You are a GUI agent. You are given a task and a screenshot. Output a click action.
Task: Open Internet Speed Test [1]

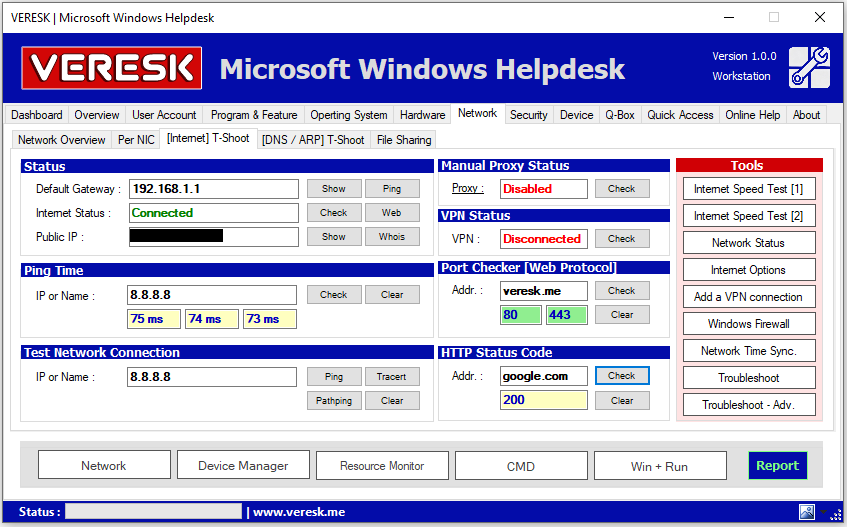[748, 189]
